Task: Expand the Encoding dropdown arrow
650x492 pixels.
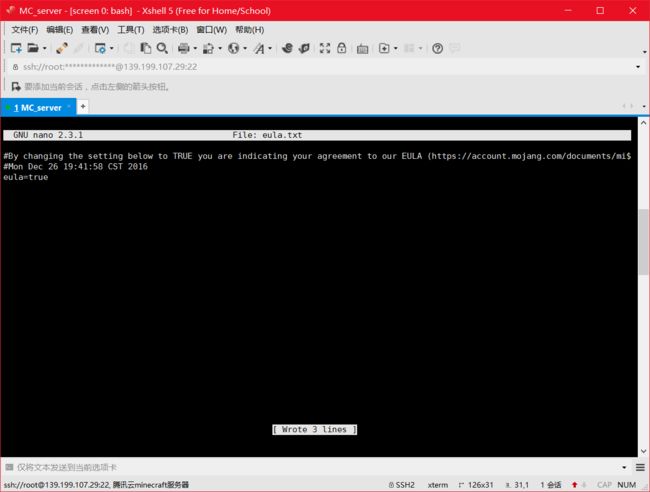Action: [x=245, y=48]
